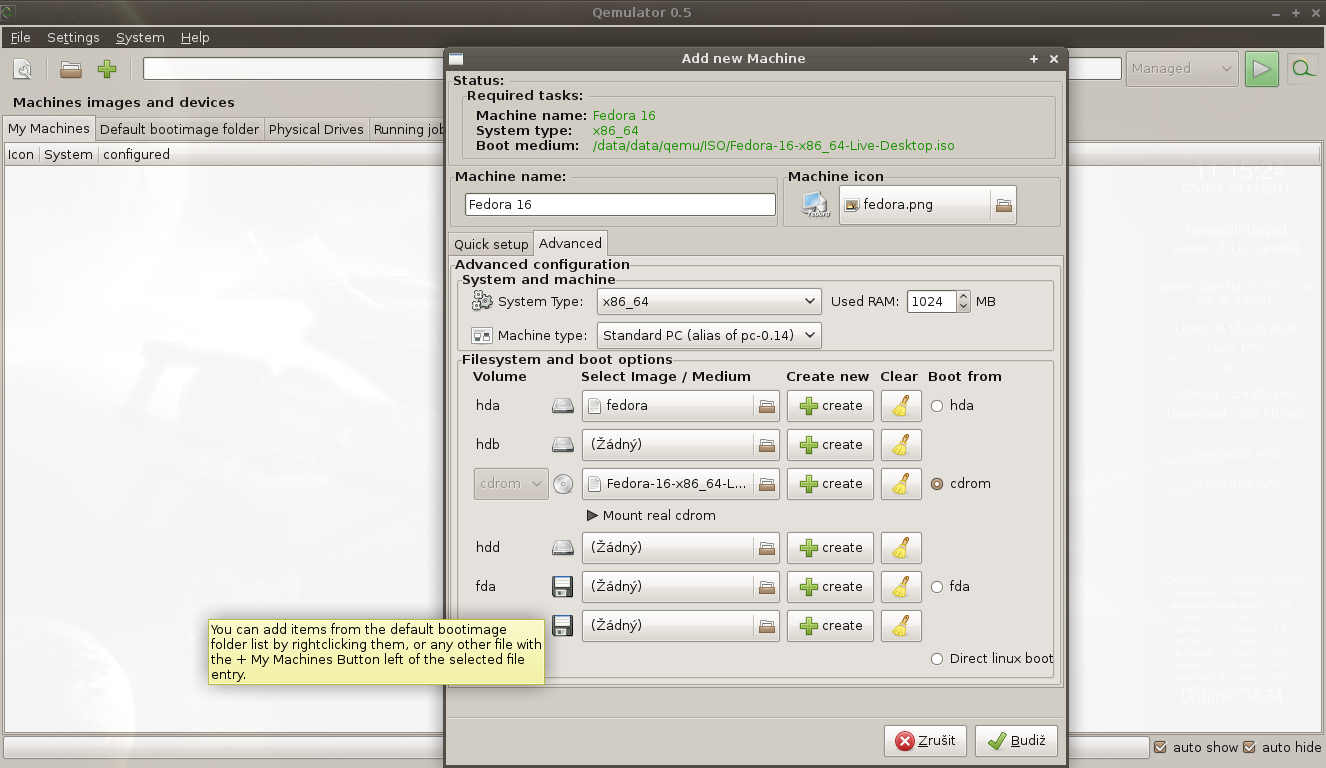Click the hard disk icon next to hdb
1326x768 pixels.
tap(564, 445)
